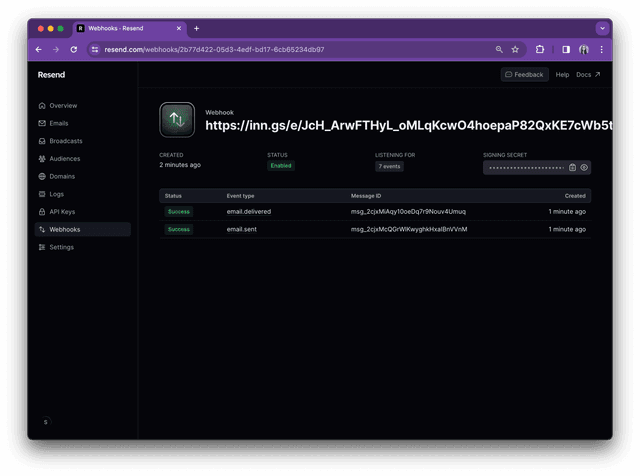Click Success badge for email.delivered
The image size is (640, 476).
tap(179, 212)
